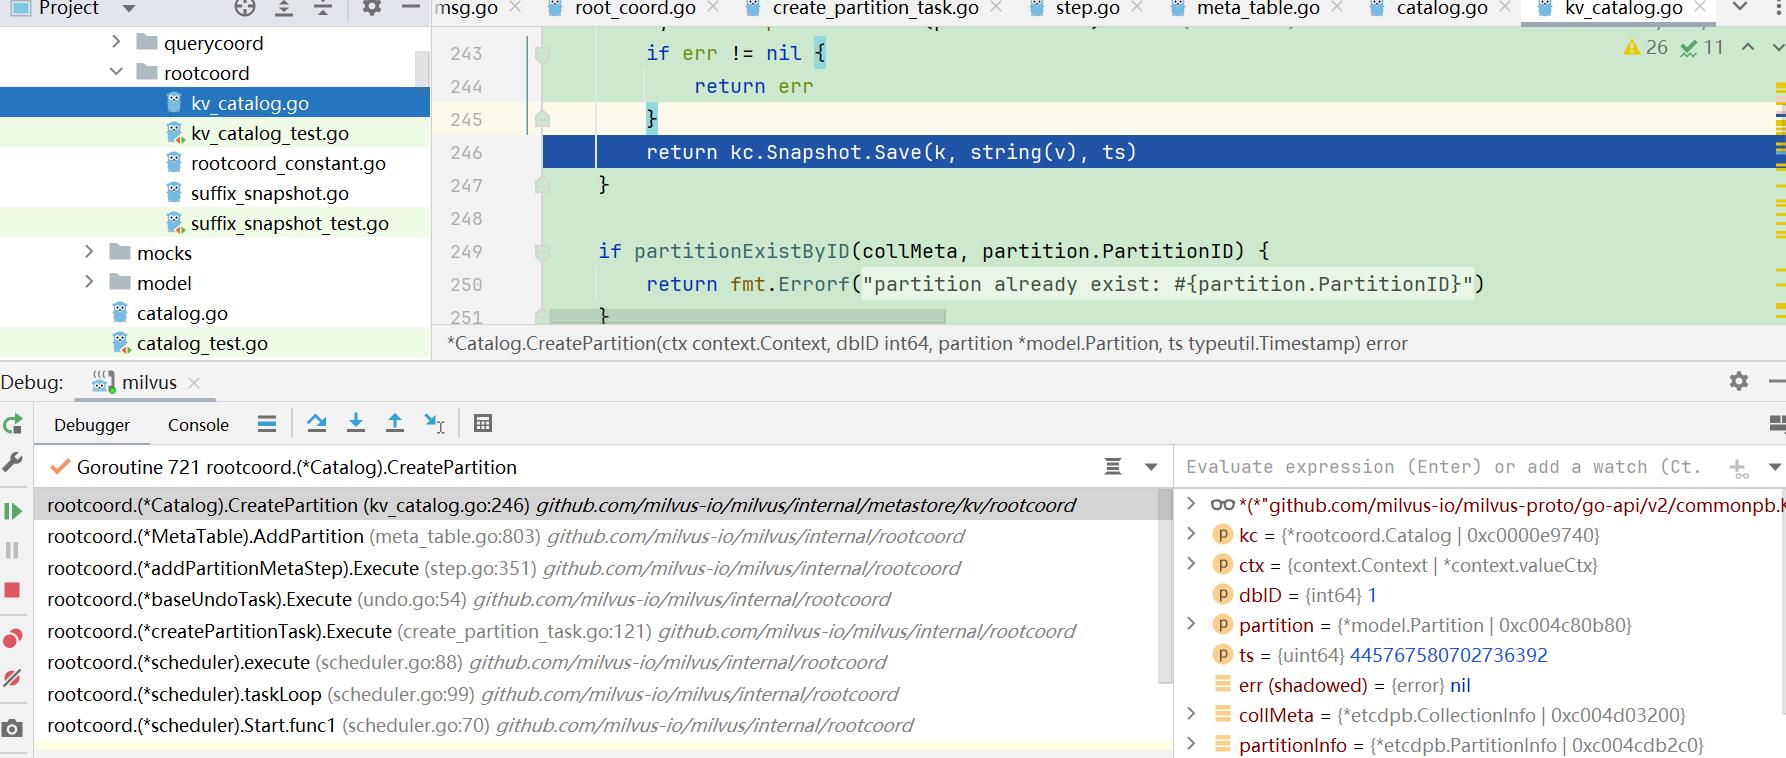
Task: Switch to the root_coord.go tab
Action: 635,9
